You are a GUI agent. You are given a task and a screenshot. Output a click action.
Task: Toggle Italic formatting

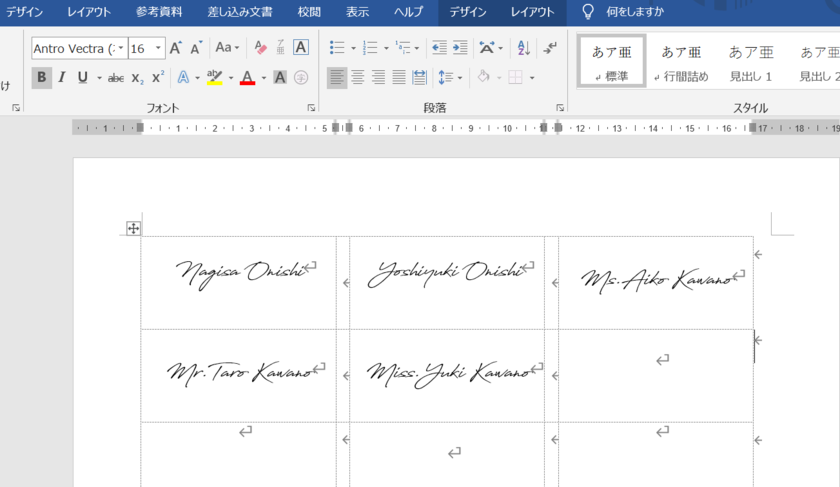point(62,78)
